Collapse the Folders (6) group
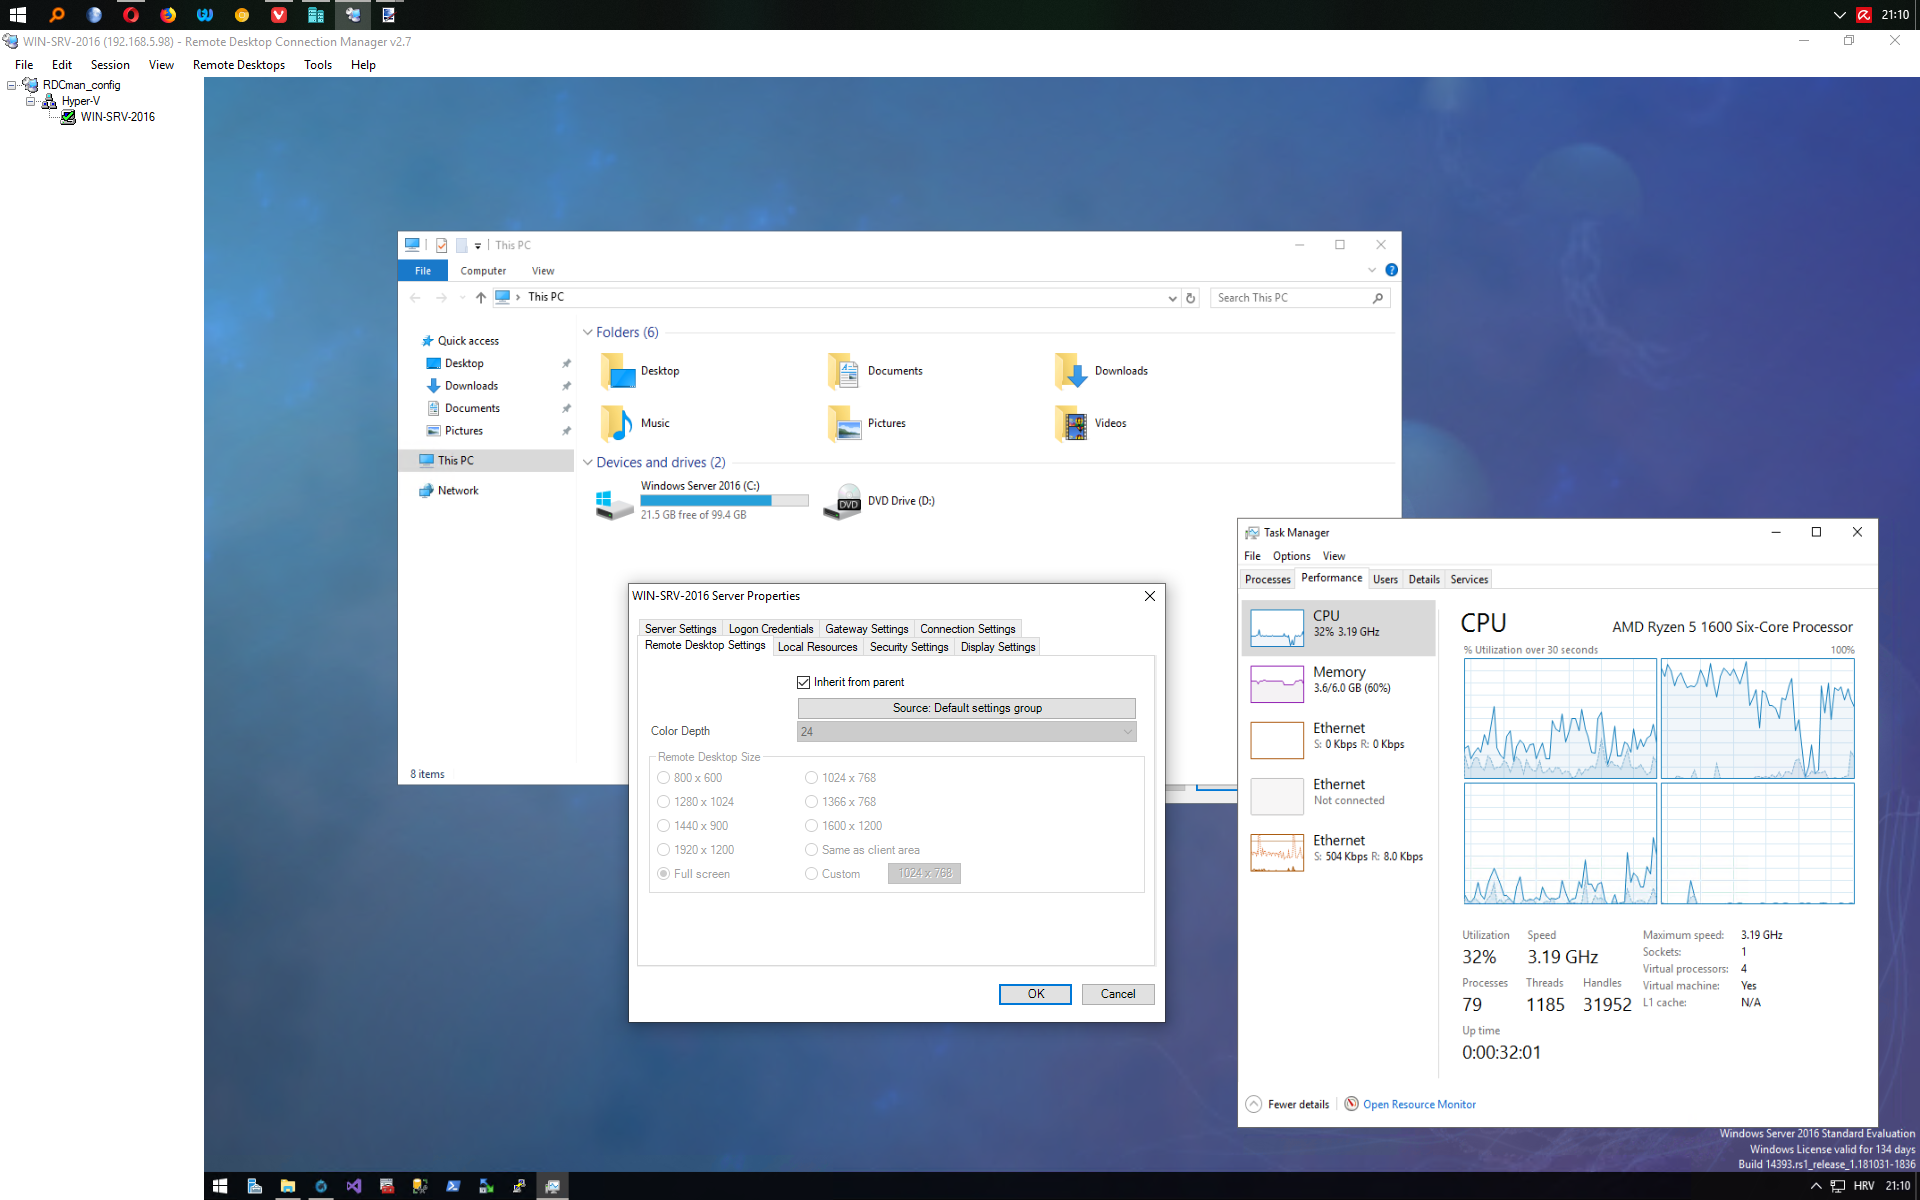This screenshot has height=1200, width=1920. [x=588, y=332]
